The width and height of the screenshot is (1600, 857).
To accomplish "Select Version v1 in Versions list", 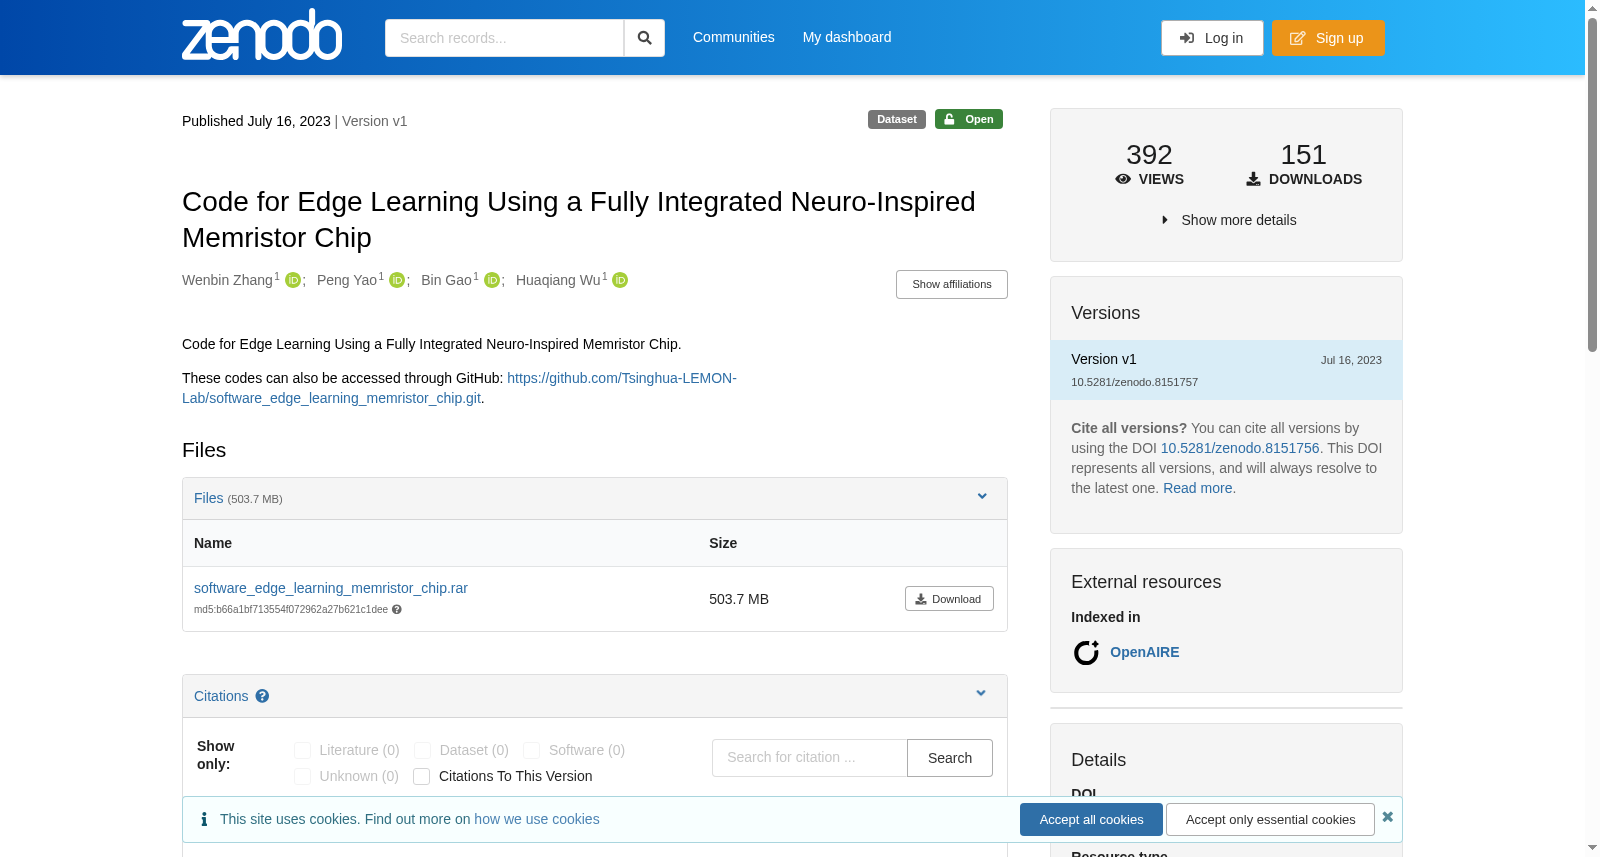I will (1226, 370).
